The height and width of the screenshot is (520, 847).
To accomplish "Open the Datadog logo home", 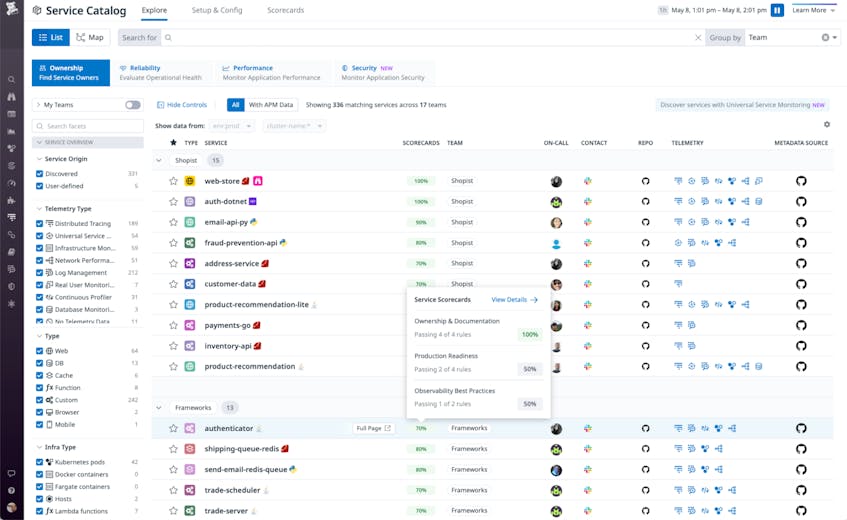I will pyautogui.click(x=11, y=9).
